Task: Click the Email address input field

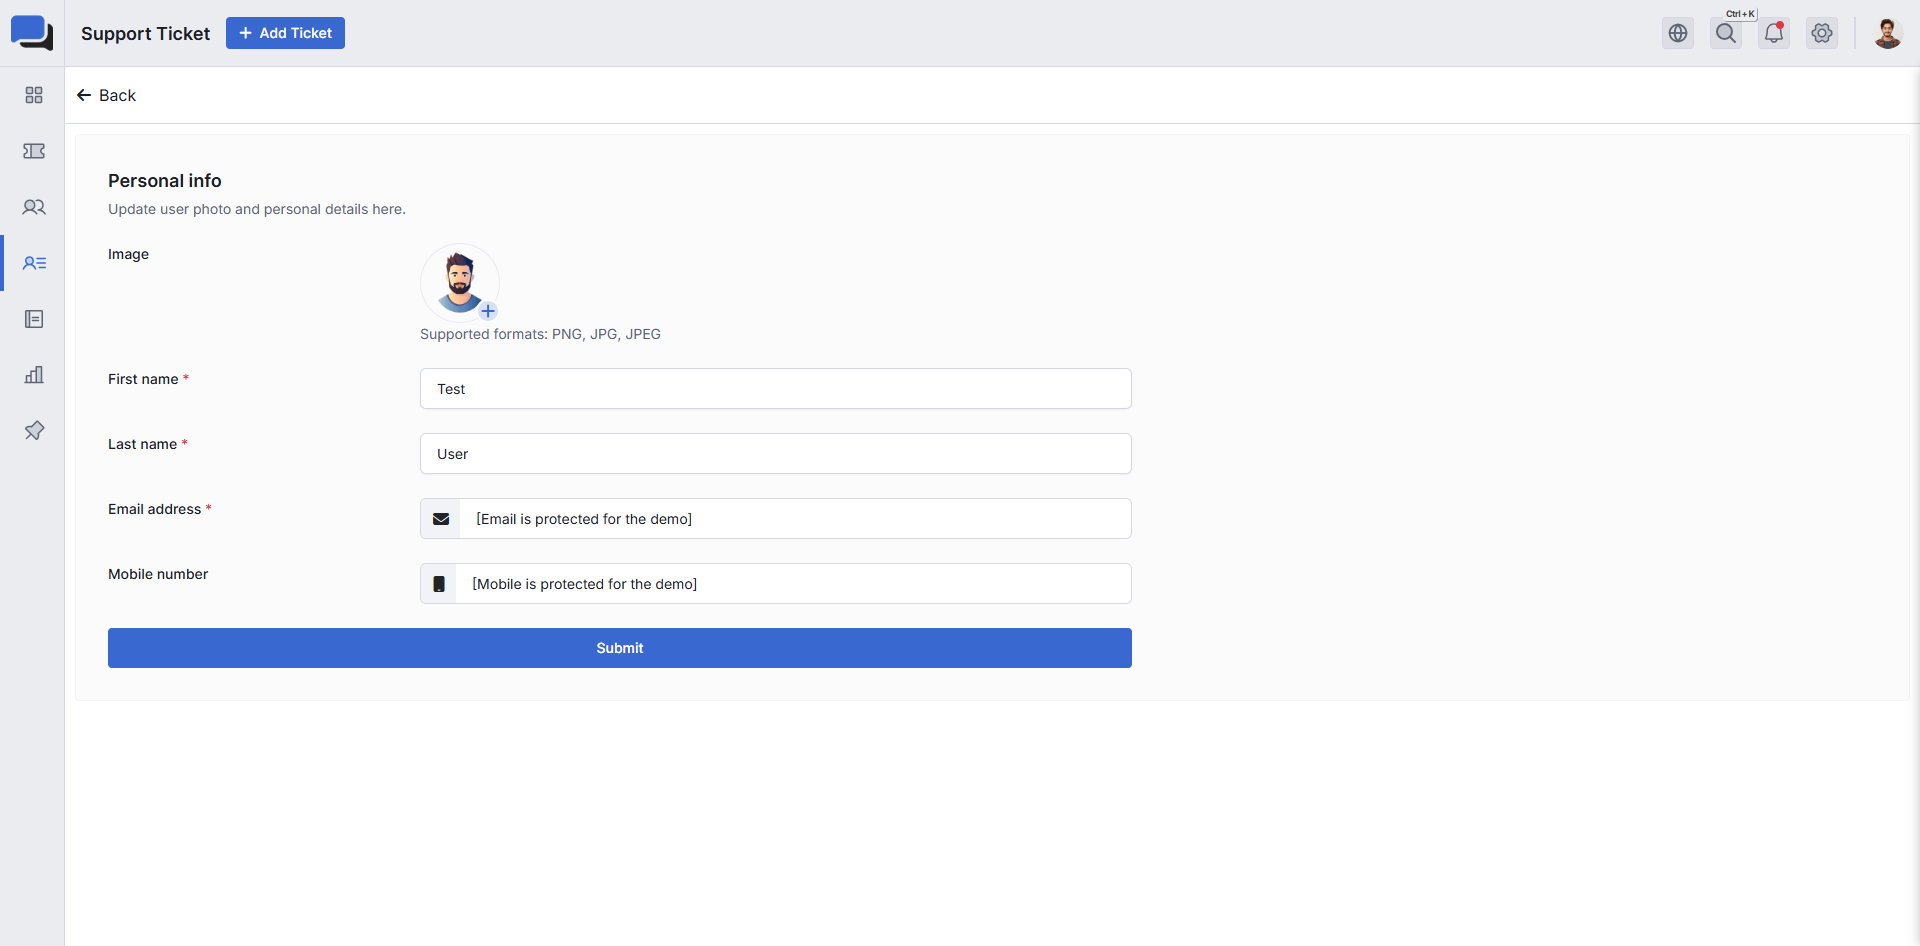Action: coord(795,519)
